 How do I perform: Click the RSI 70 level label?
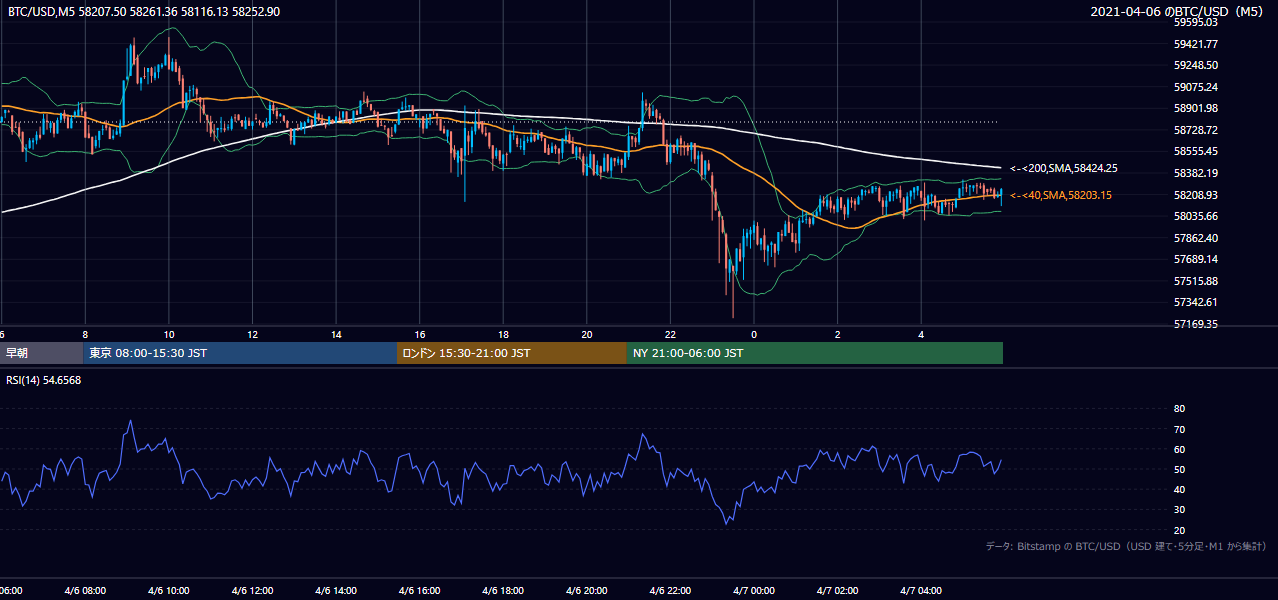click(1179, 429)
